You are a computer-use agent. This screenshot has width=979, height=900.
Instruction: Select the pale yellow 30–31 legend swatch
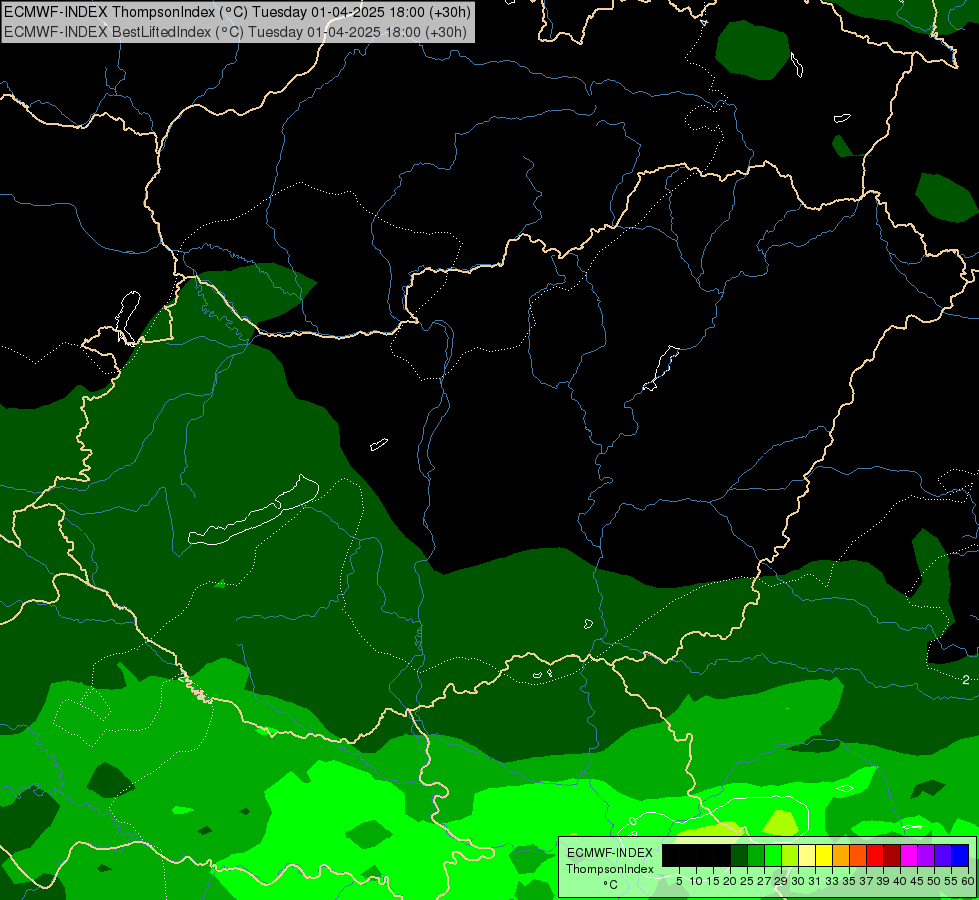pyautogui.click(x=807, y=855)
